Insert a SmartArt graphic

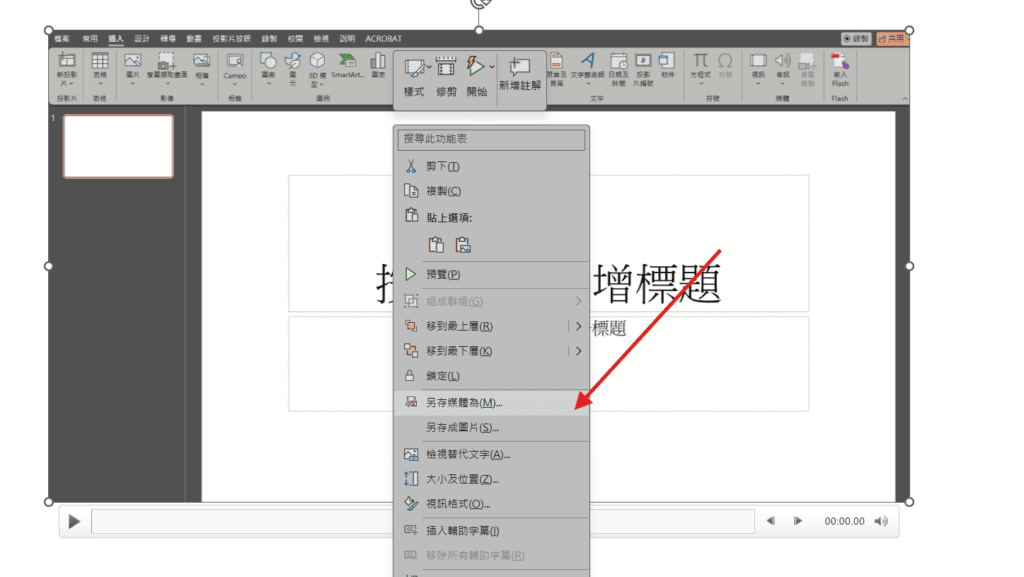pos(347,63)
